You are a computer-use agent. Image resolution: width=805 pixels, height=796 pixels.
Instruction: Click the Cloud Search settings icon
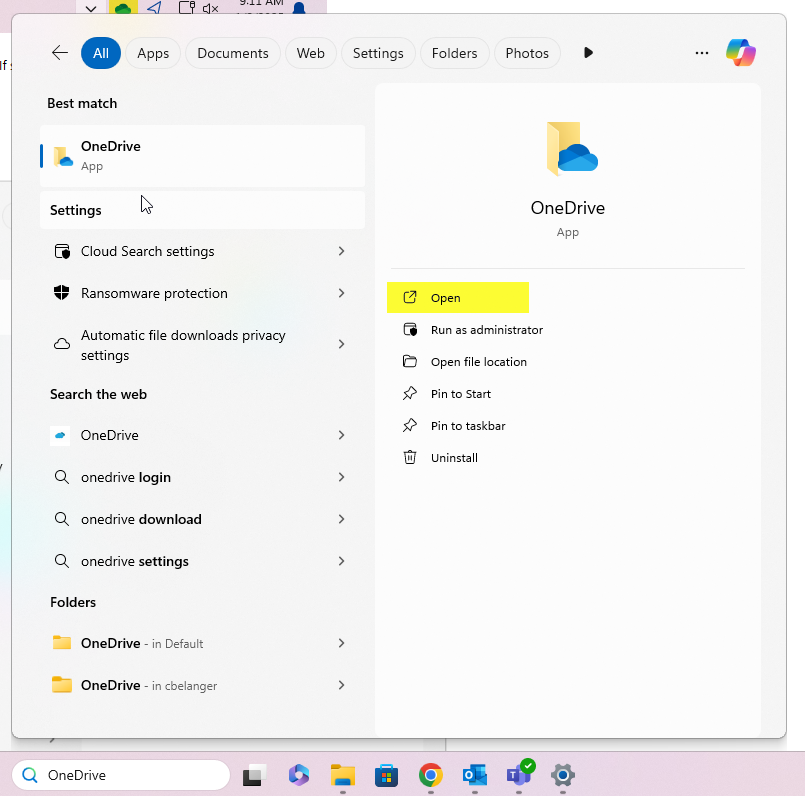click(x=62, y=251)
